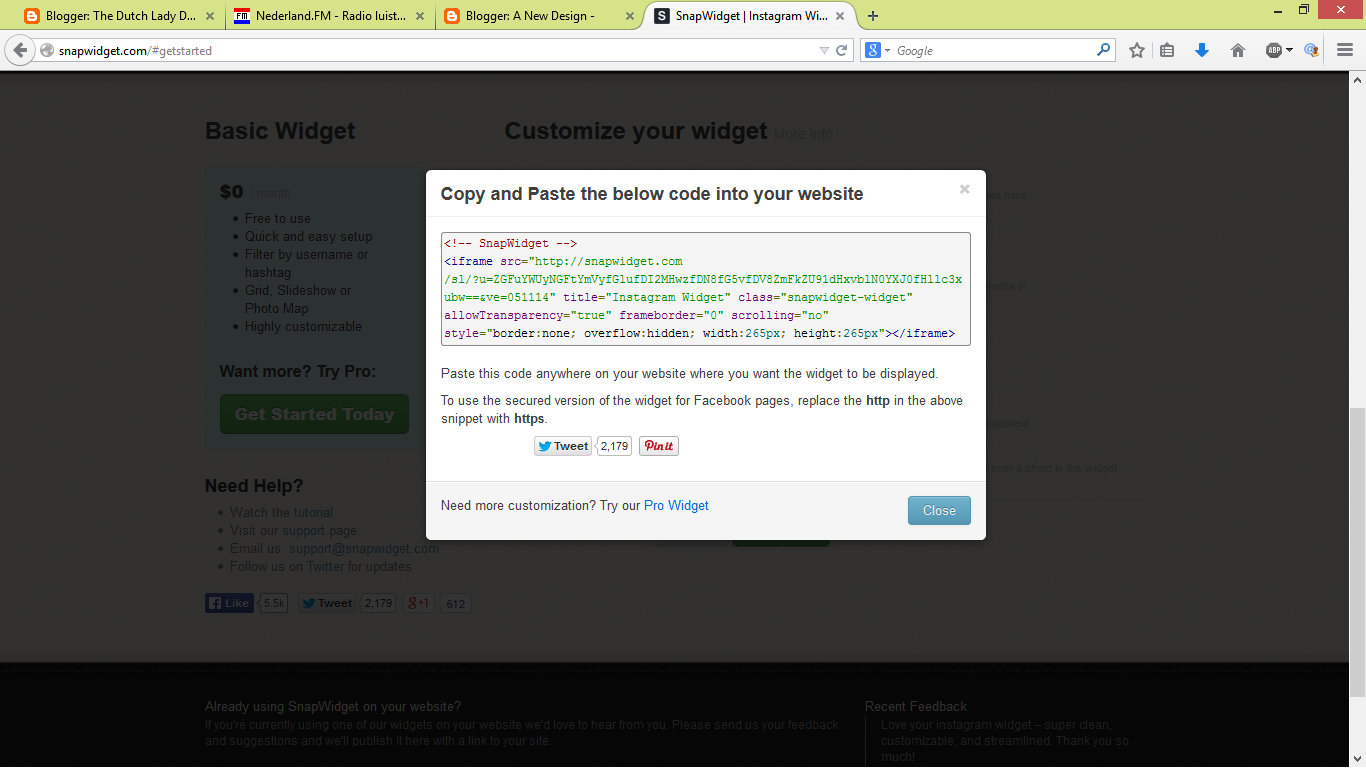This screenshot has height=768, width=1366.
Task: Open the support page link
Action: coord(303,531)
